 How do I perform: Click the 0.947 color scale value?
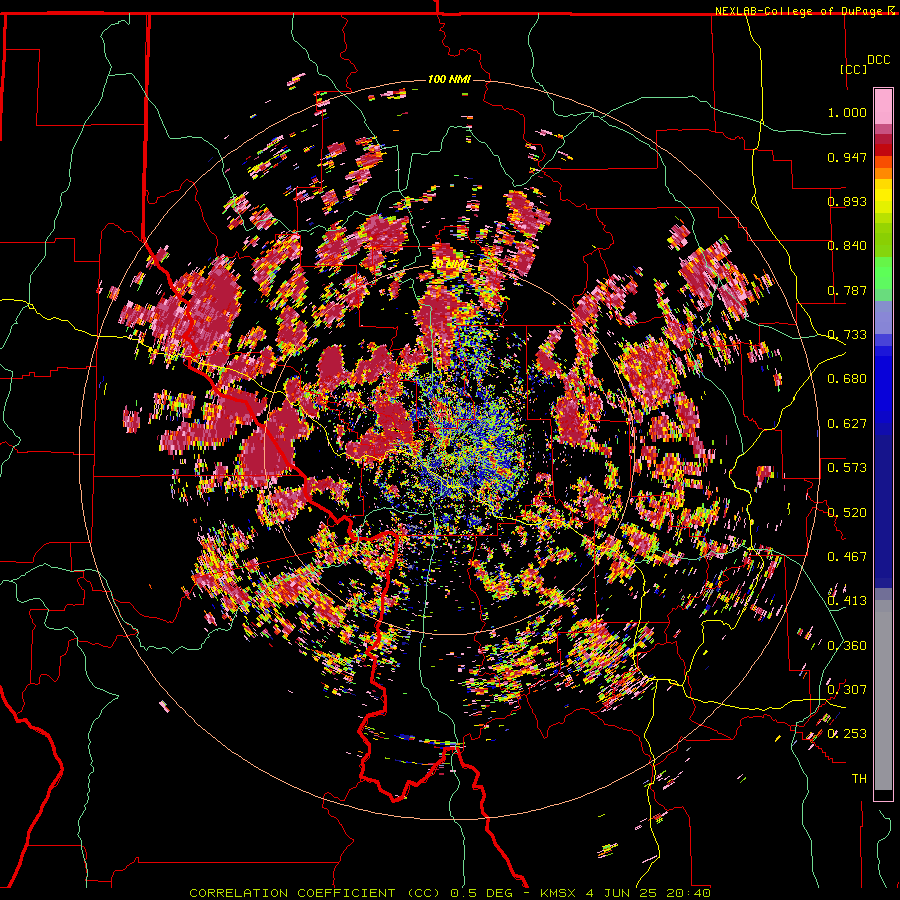click(847, 157)
